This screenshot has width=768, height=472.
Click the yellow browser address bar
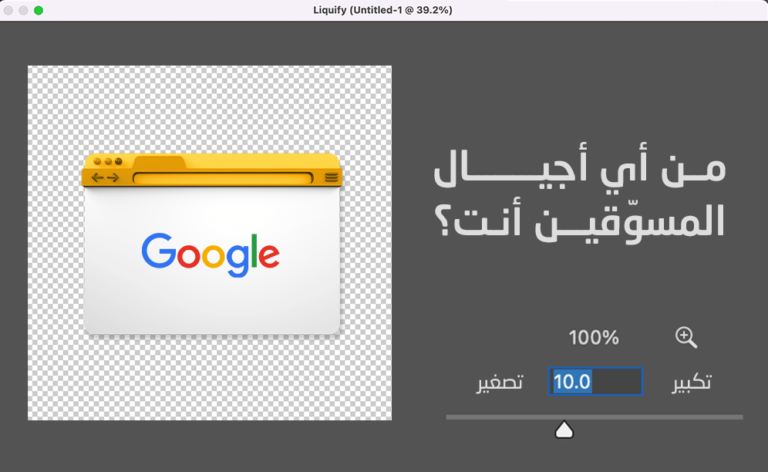[x=223, y=178]
